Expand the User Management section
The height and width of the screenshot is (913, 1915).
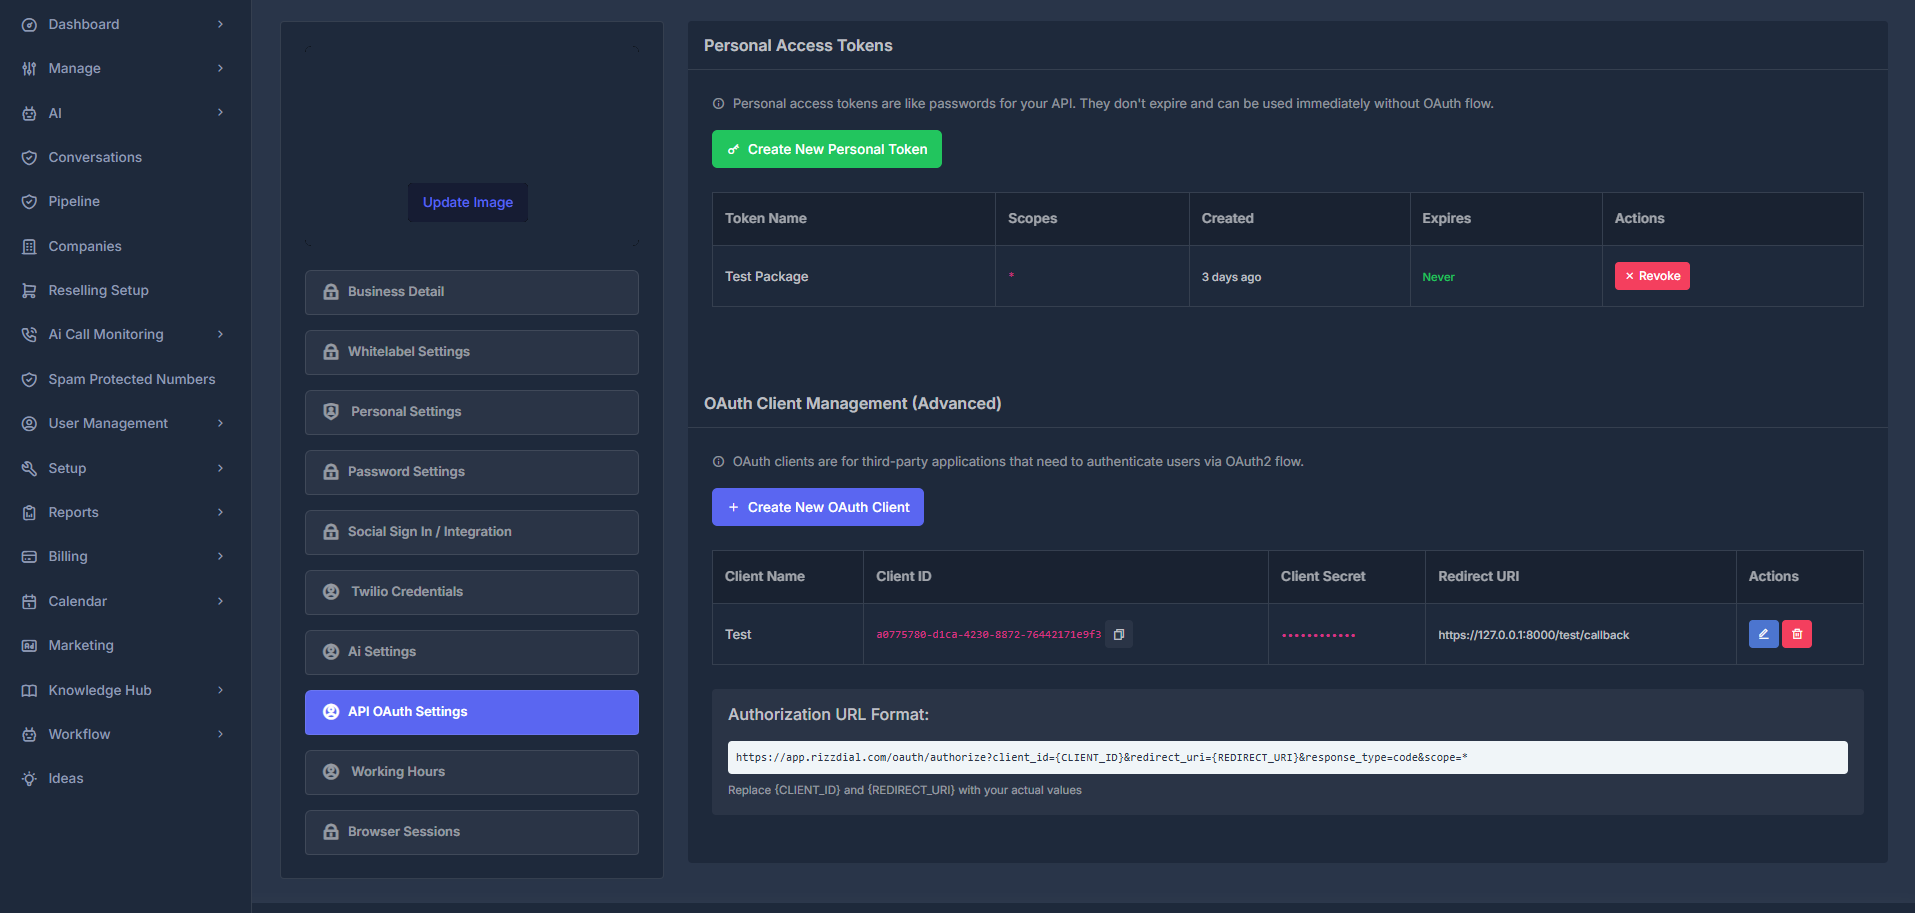click(x=107, y=423)
